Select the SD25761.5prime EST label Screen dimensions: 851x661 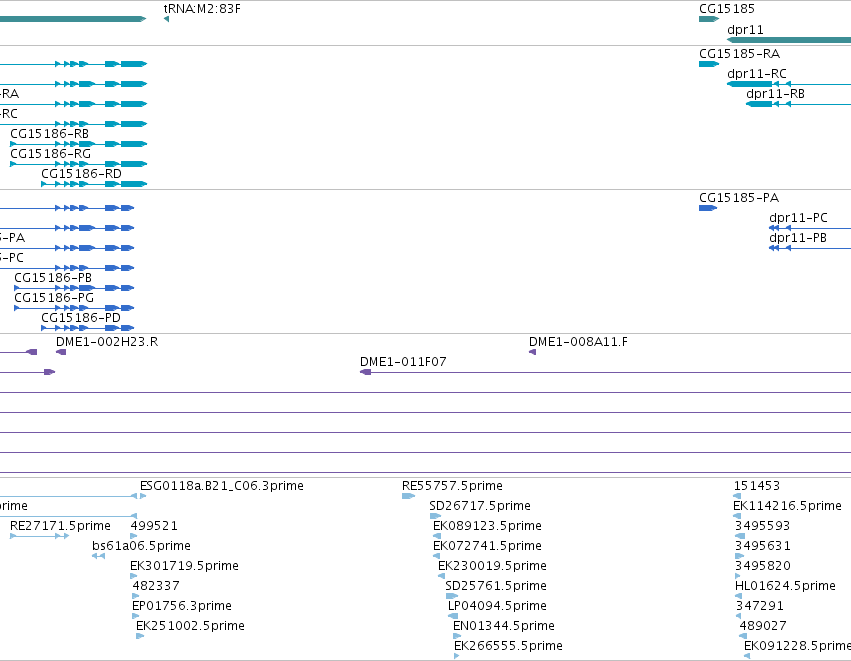[496, 586]
